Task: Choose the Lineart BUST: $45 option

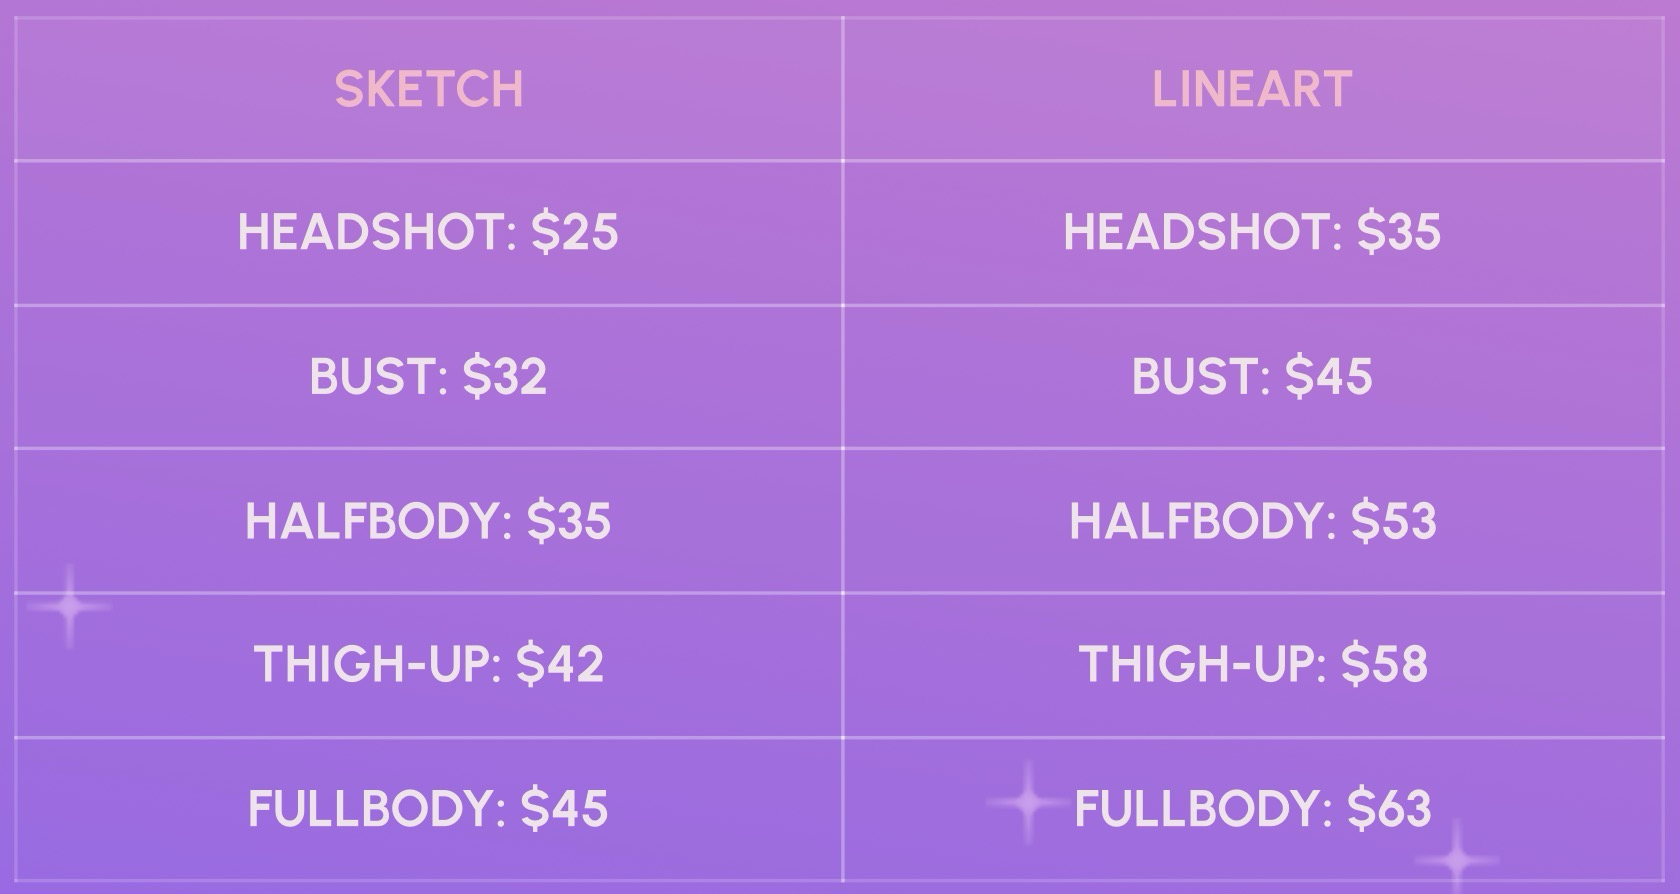Action: point(1252,377)
